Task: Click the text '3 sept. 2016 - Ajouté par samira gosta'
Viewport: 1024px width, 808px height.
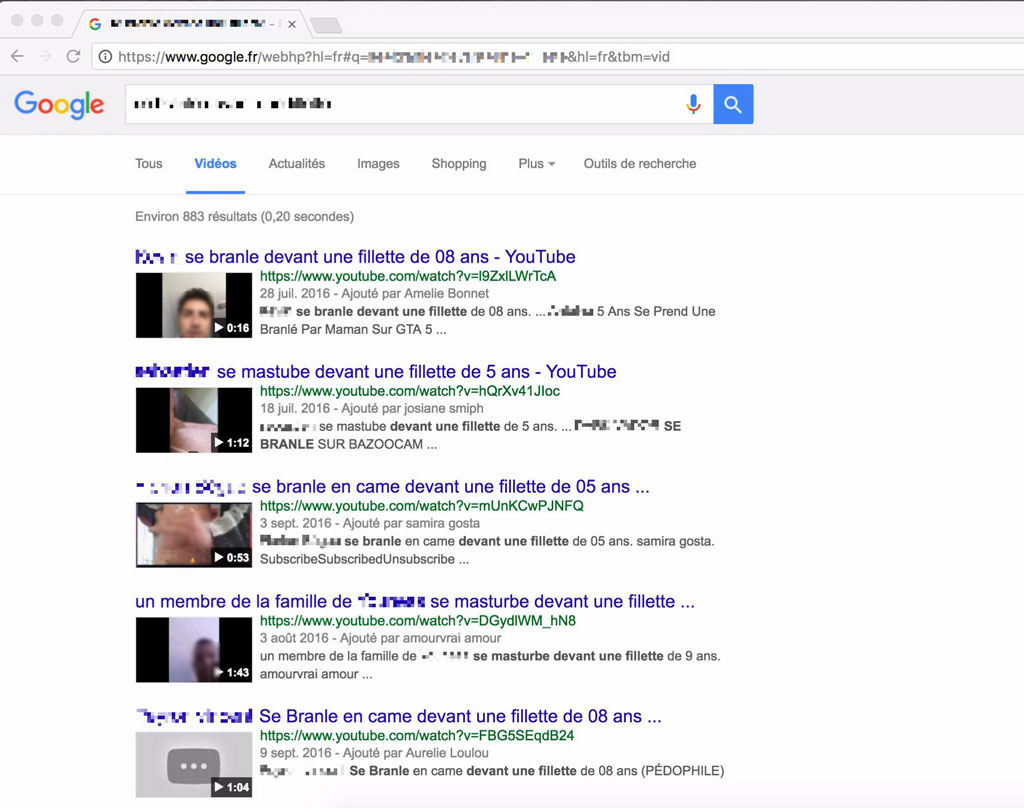Action: pyautogui.click(x=370, y=524)
